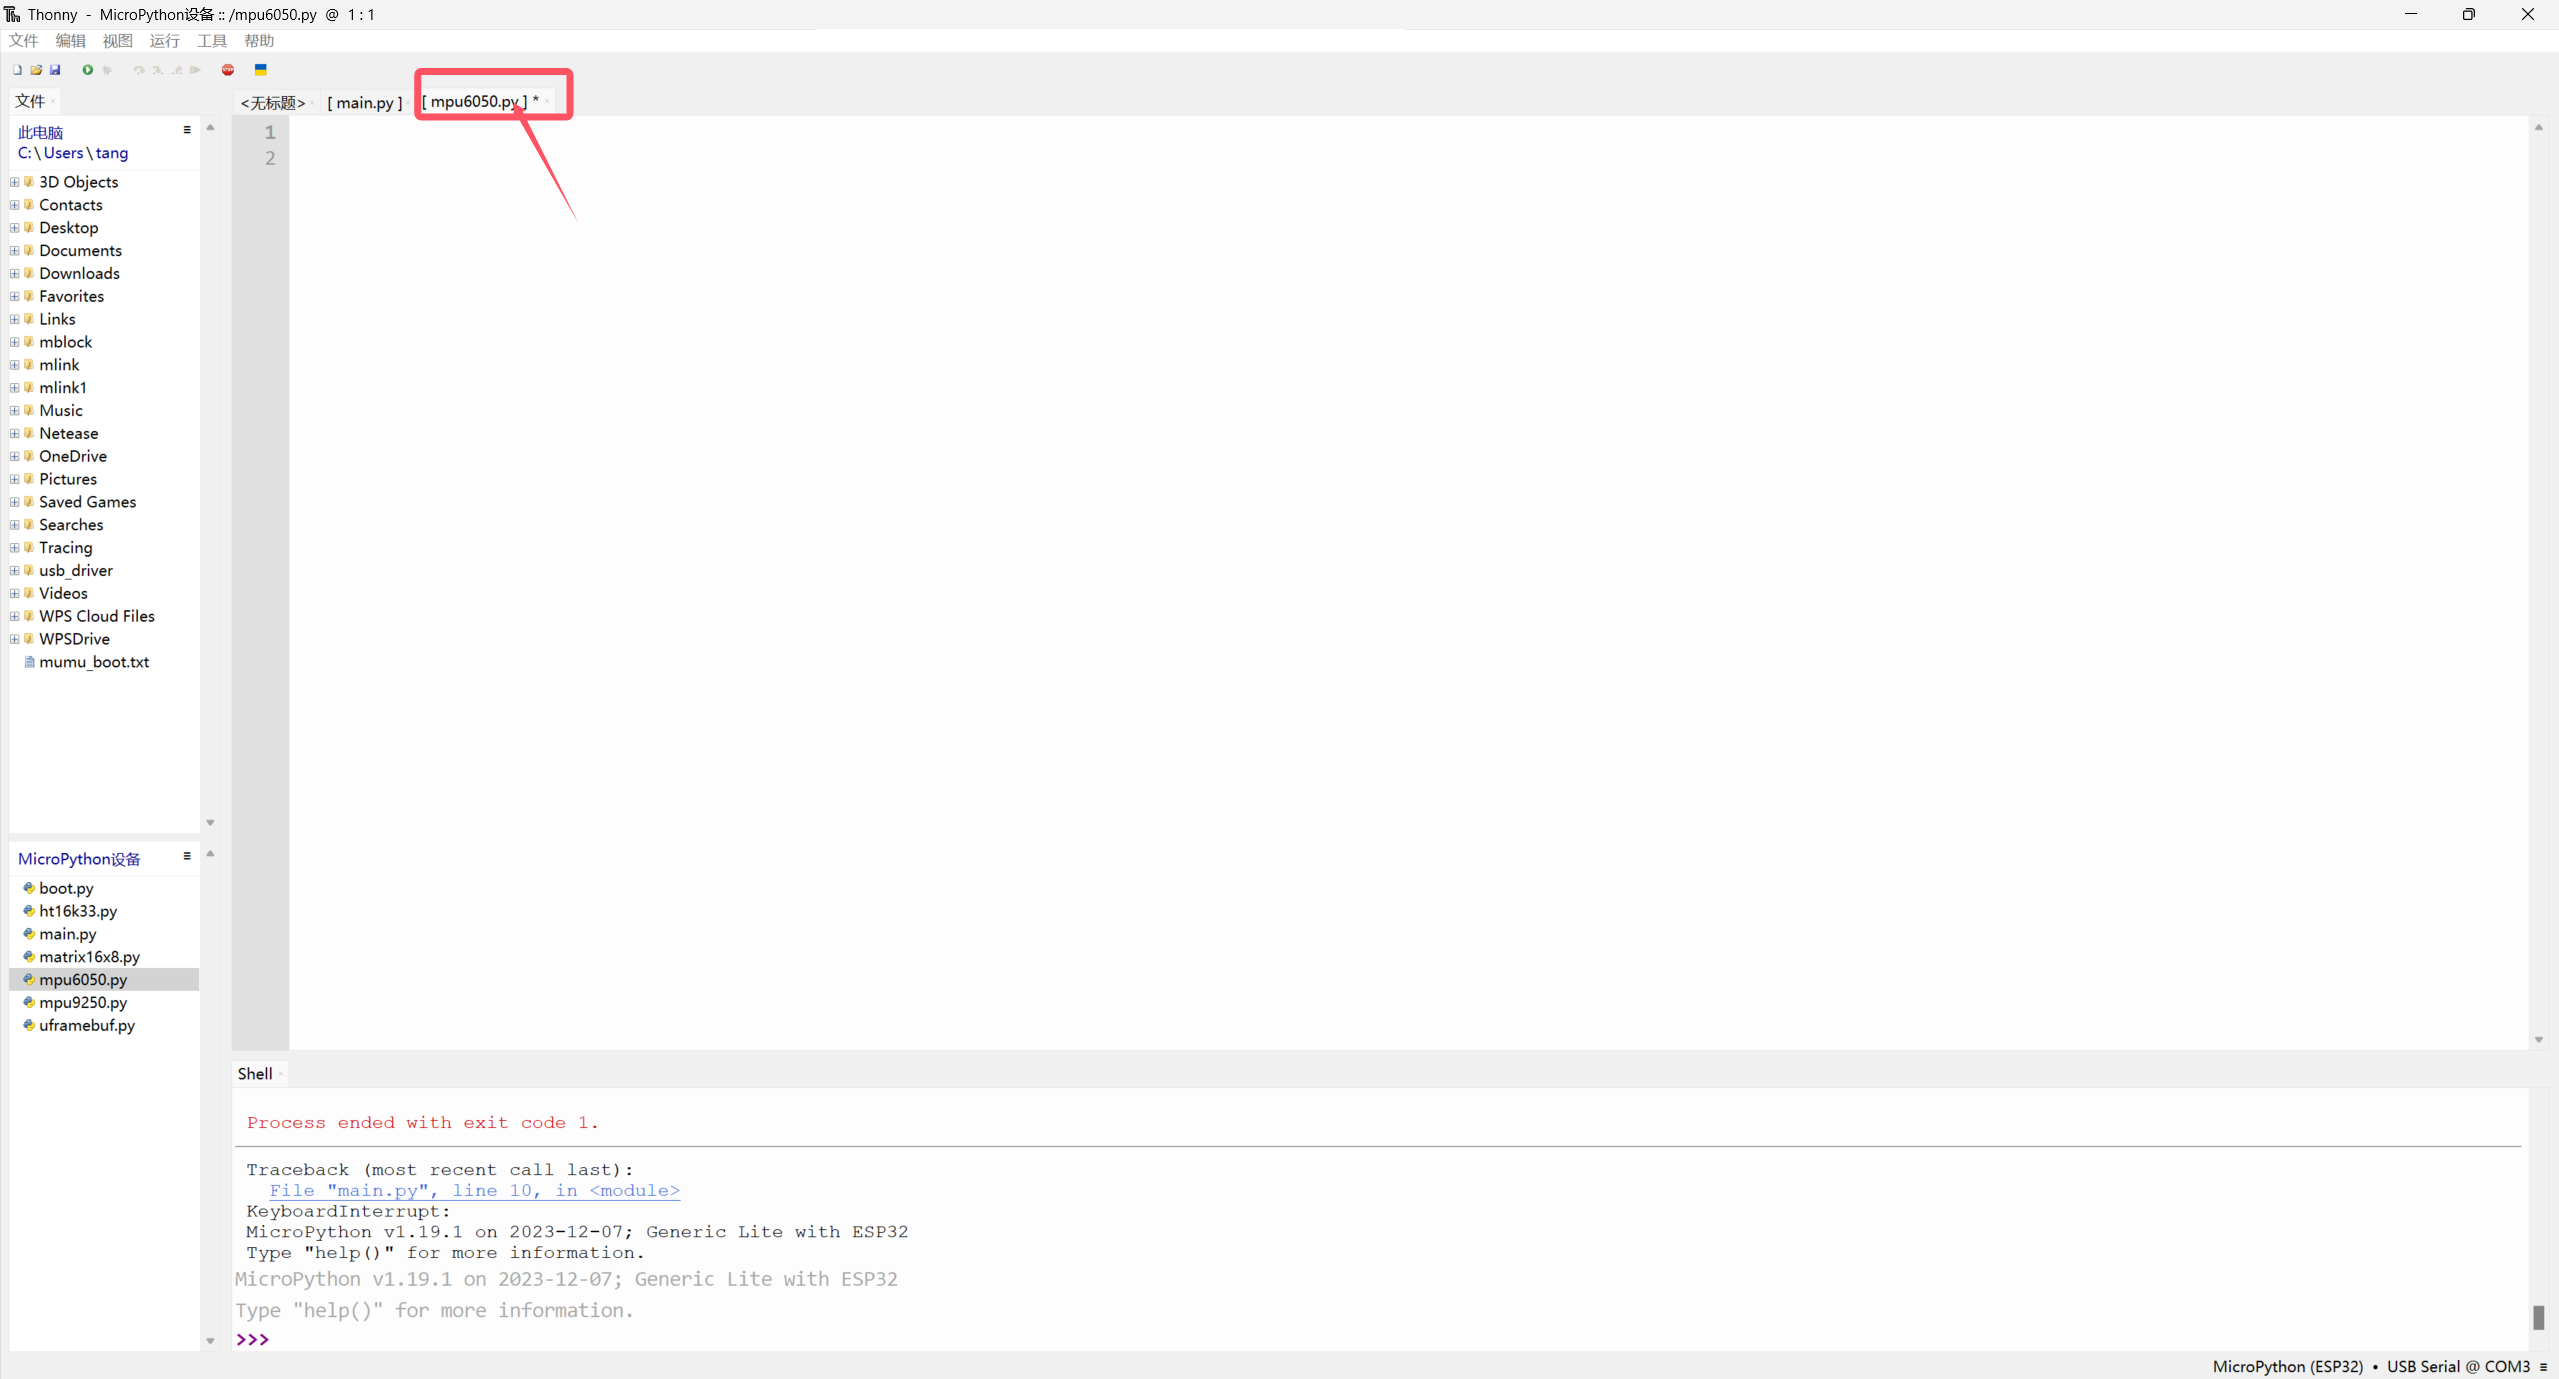This screenshot has width=2559, height=1379.
Task: Click MicroPython (ESP32) in the status bar
Action: click(2287, 1366)
